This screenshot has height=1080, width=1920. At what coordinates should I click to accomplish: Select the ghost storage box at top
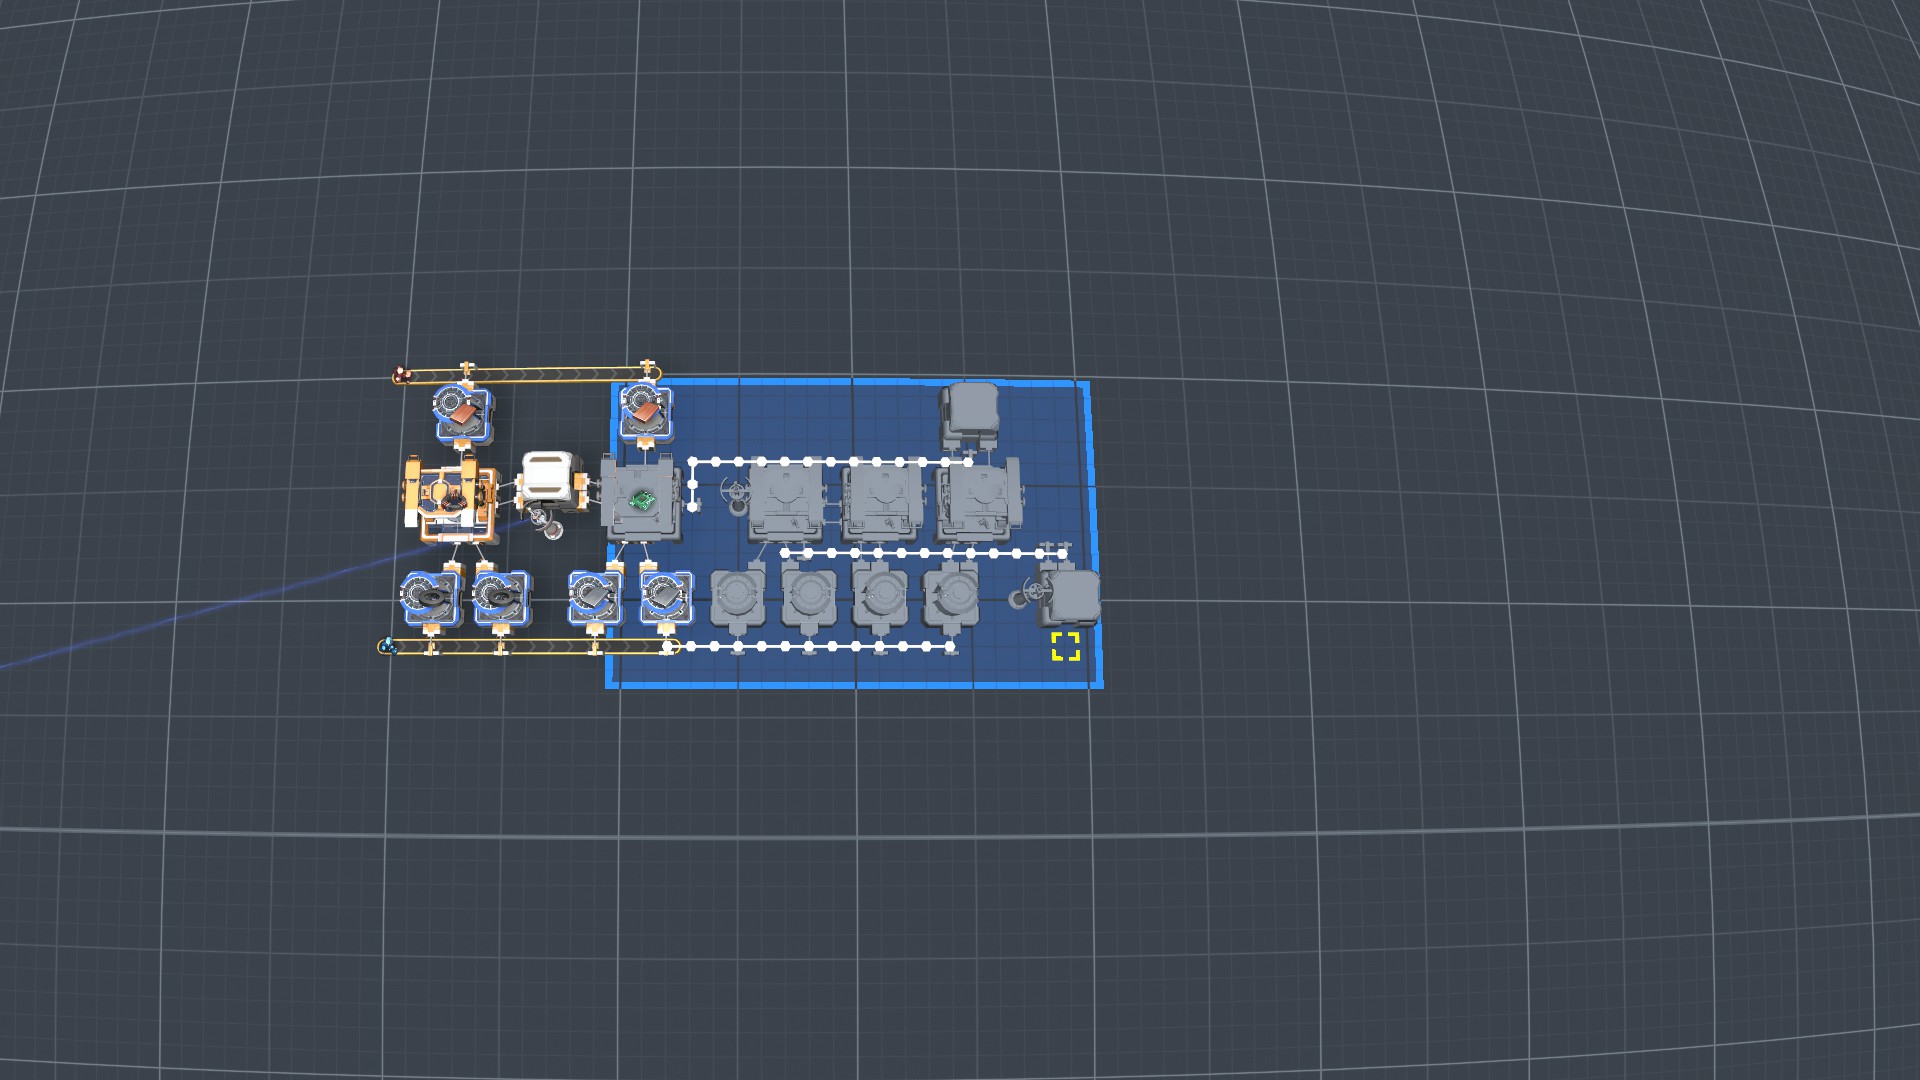click(x=970, y=410)
